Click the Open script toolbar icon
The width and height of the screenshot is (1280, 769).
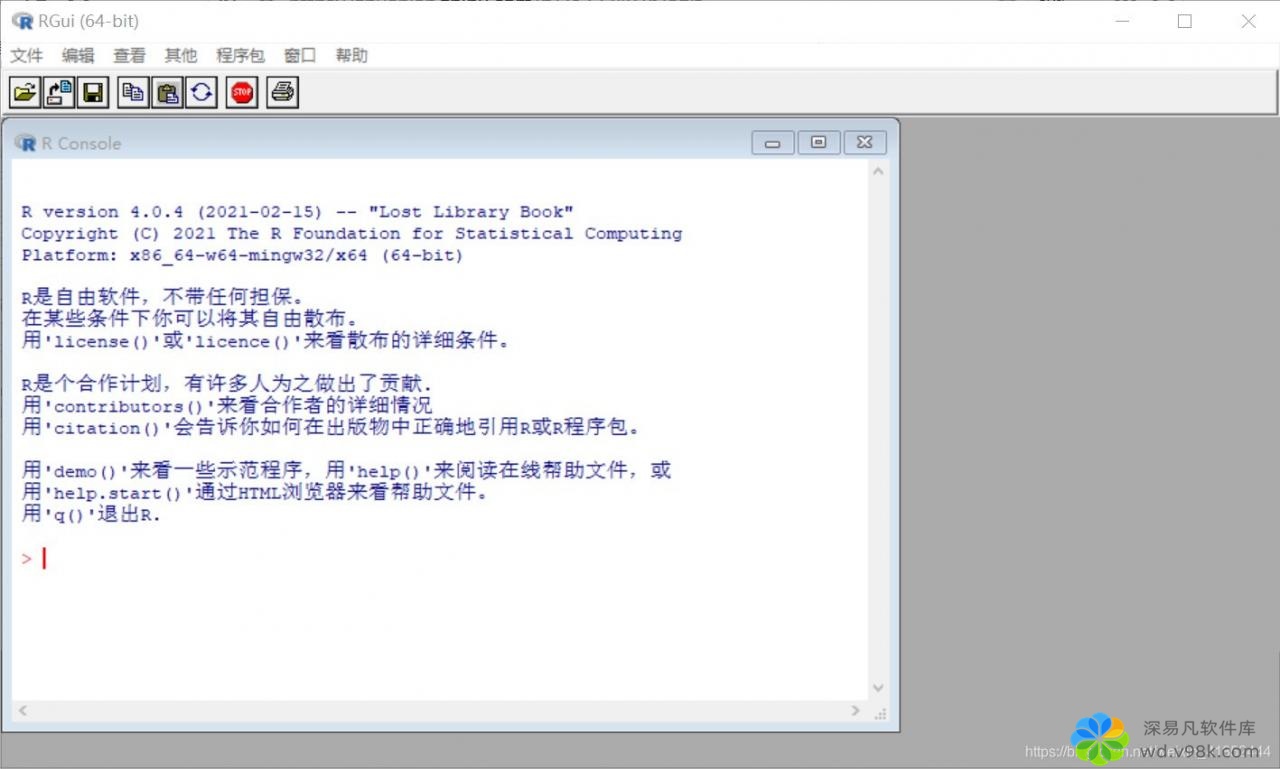(x=25, y=93)
